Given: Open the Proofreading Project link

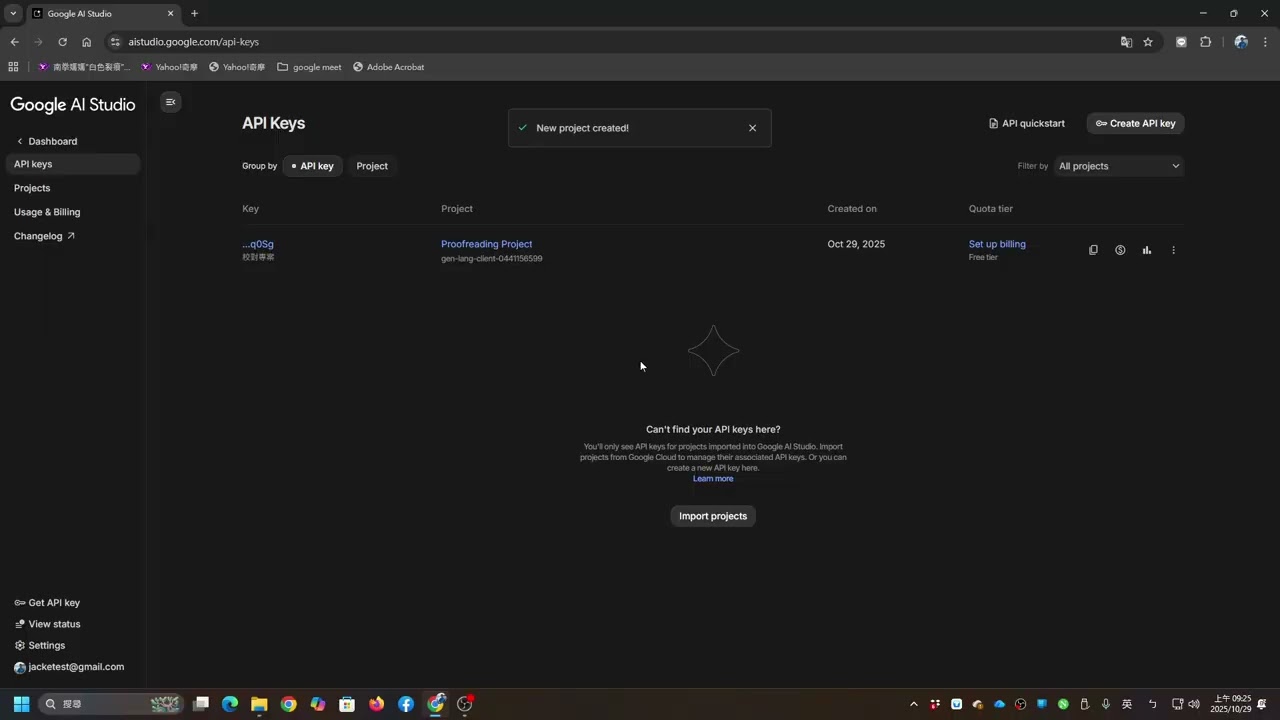Looking at the screenshot, I should coord(487,244).
